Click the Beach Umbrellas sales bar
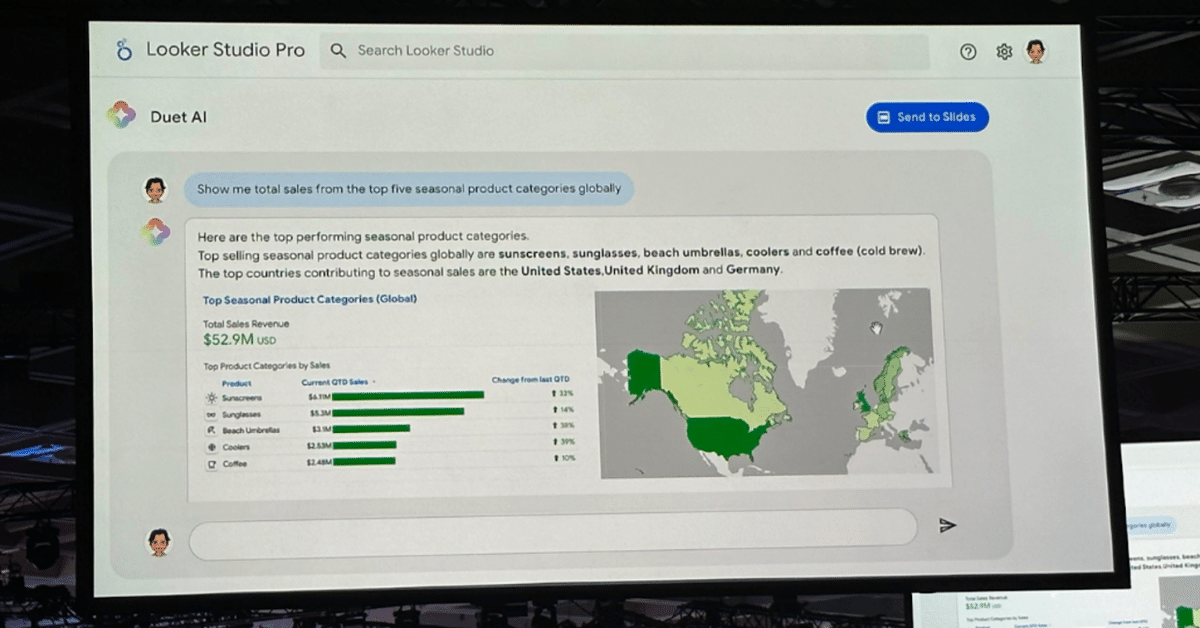The image size is (1200, 628). pos(371,429)
